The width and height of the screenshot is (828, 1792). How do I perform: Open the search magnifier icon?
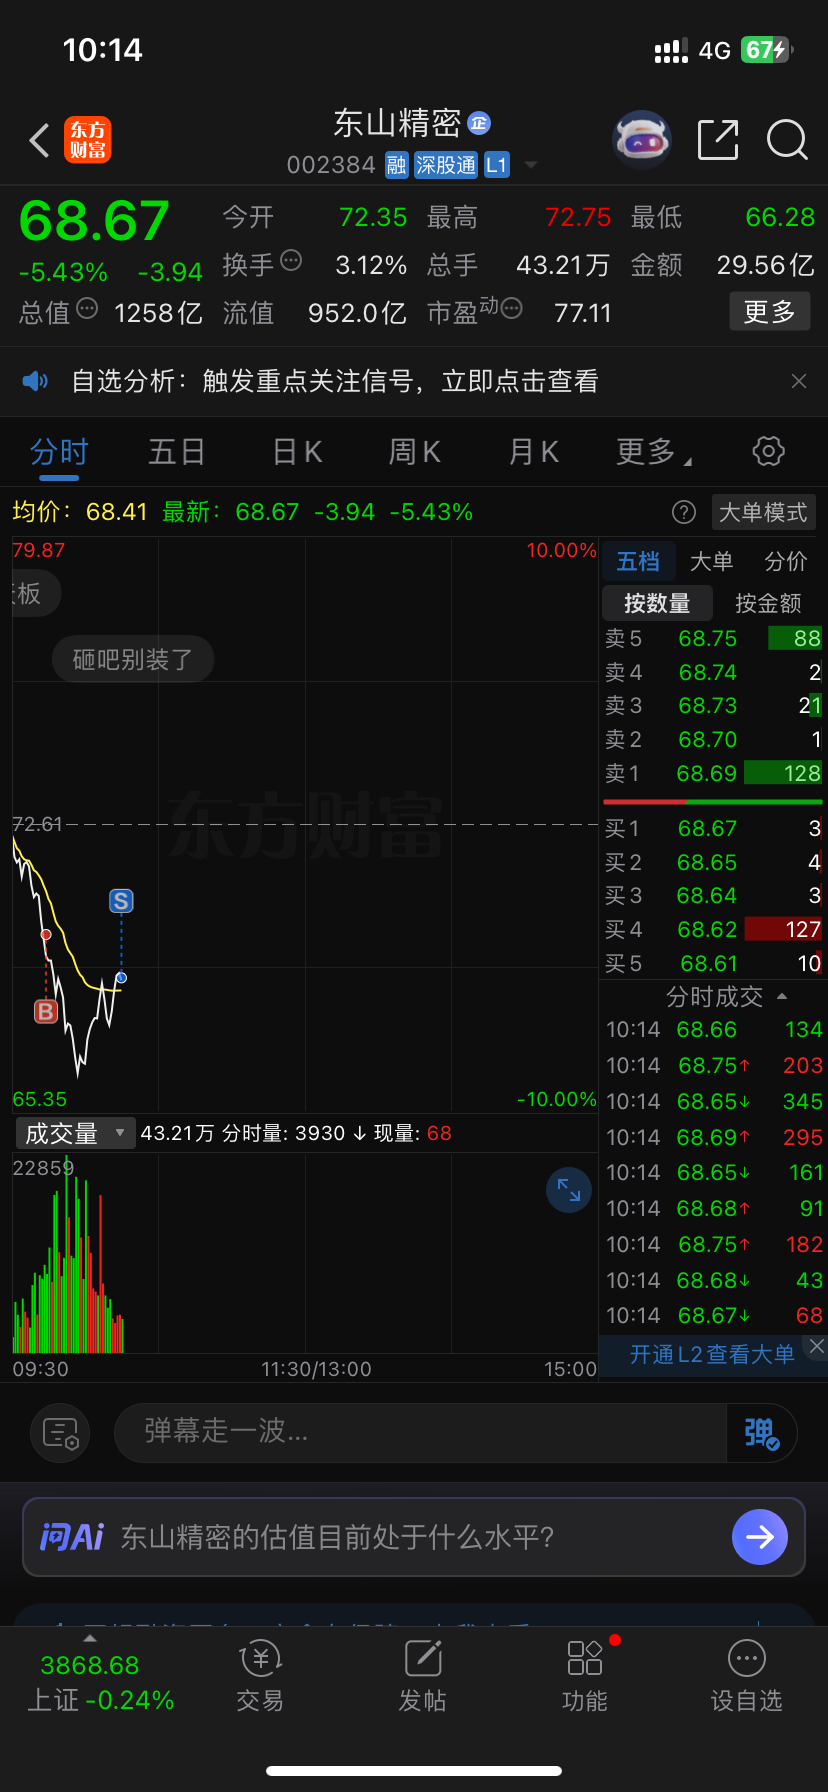pos(787,140)
